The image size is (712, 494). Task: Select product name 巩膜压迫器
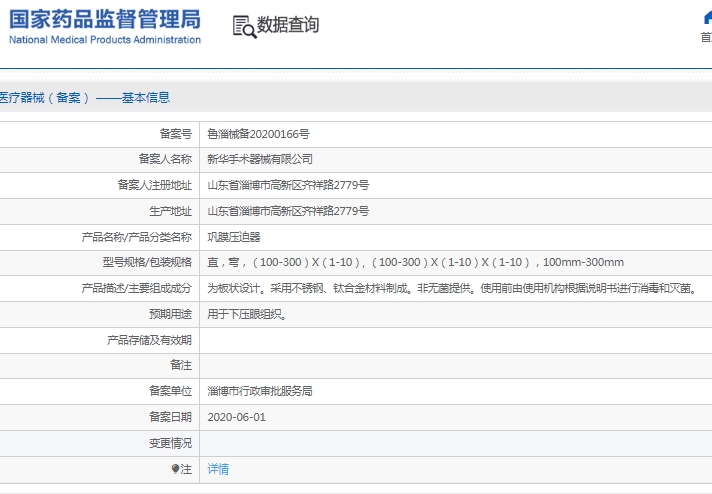tap(234, 237)
